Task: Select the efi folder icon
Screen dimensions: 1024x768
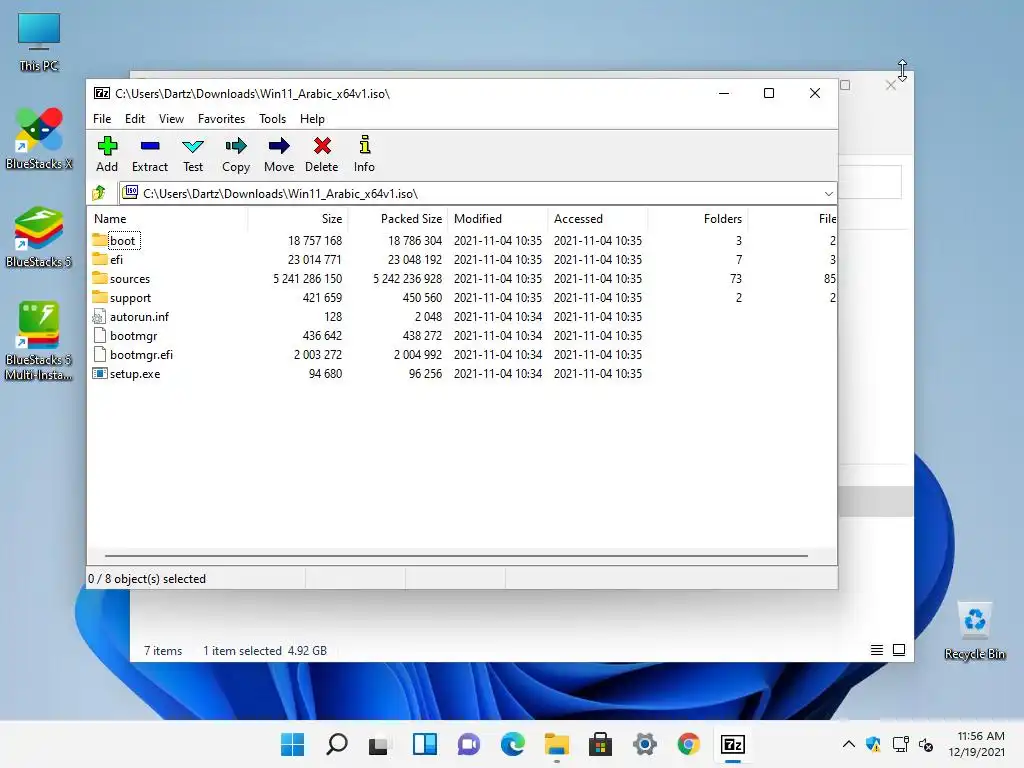Action: [x=99, y=259]
